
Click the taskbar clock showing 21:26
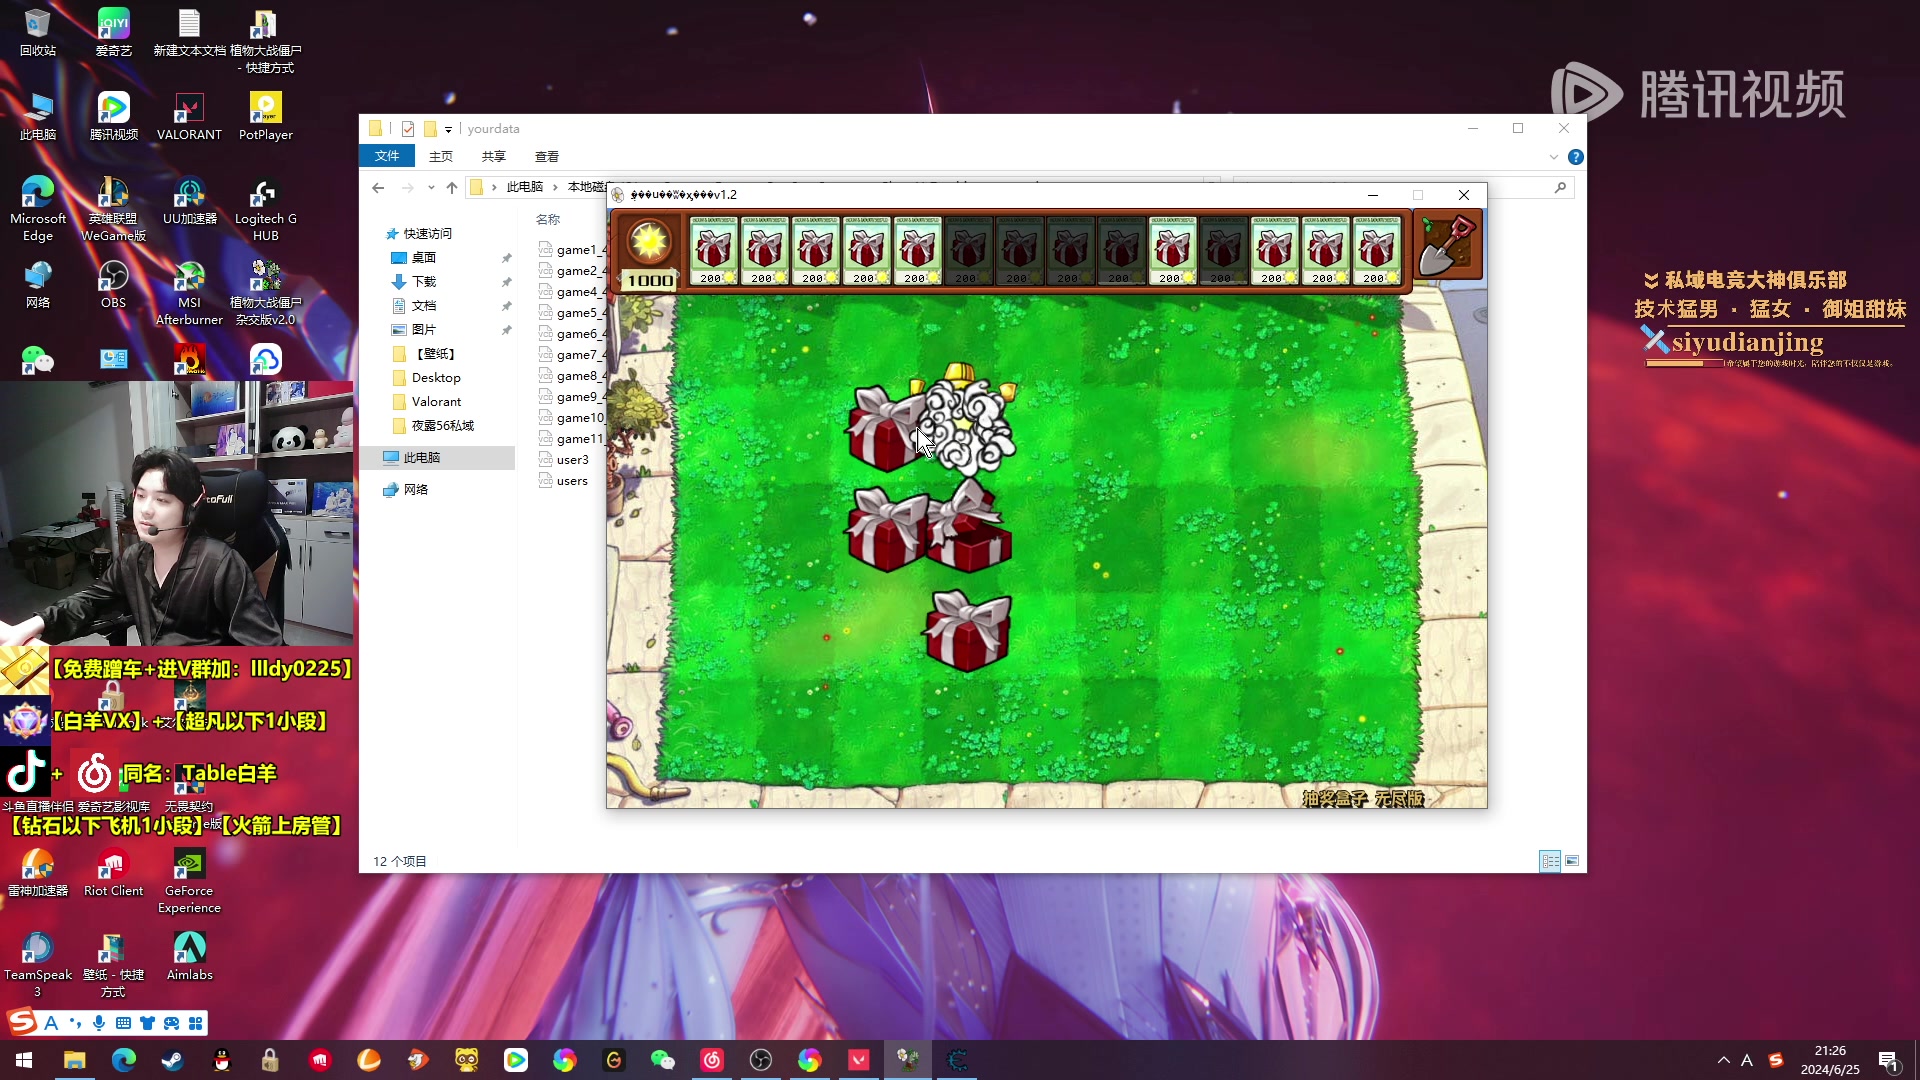coord(1829,1060)
